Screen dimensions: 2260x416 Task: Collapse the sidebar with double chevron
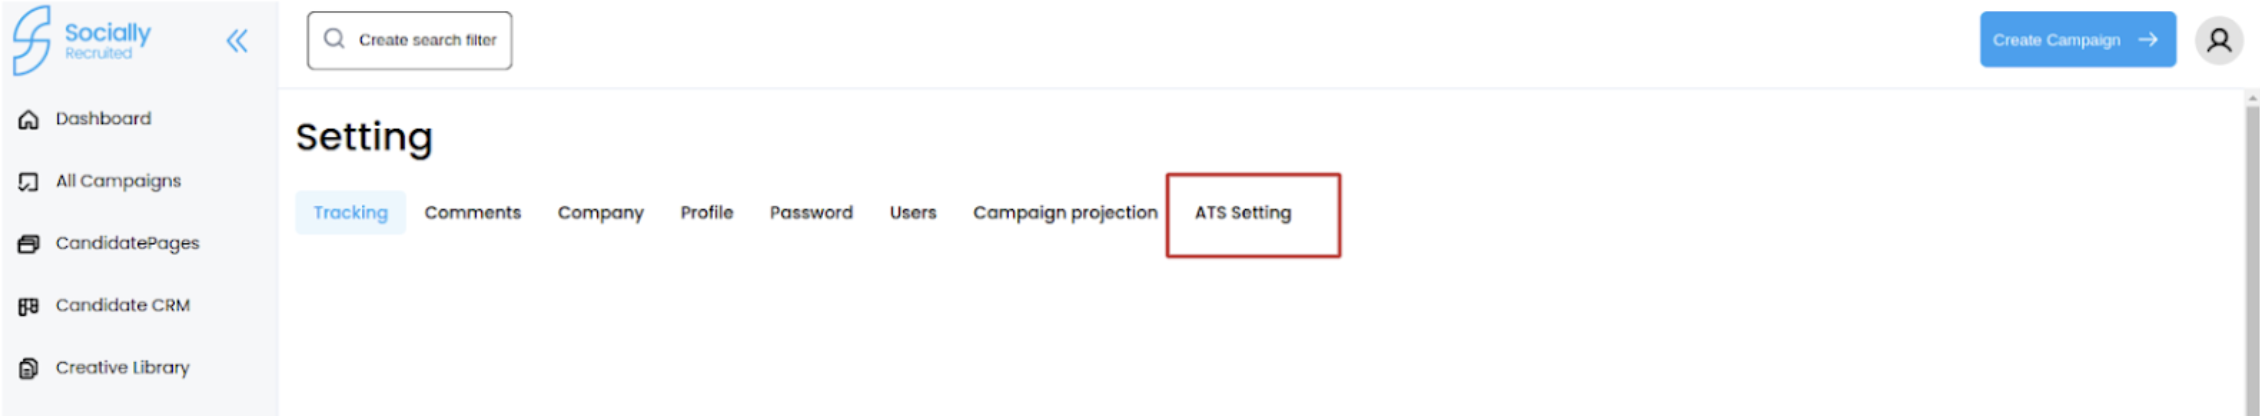pyautogui.click(x=237, y=41)
